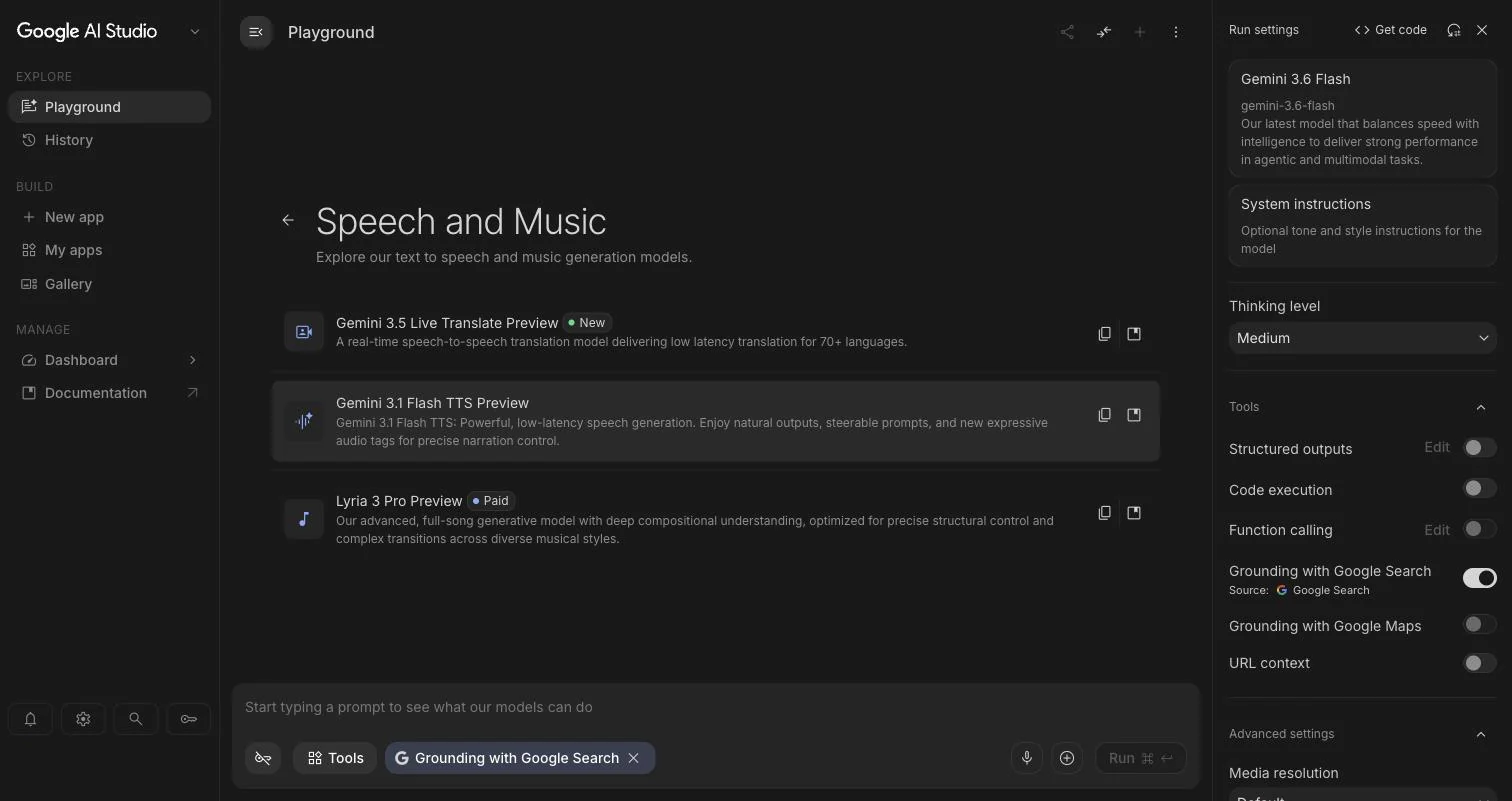The height and width of the screenshot is (801, 1512).
Task: Open docs icon for Gemini 3.5 Live Translate
Action: tap(1134, 334)
